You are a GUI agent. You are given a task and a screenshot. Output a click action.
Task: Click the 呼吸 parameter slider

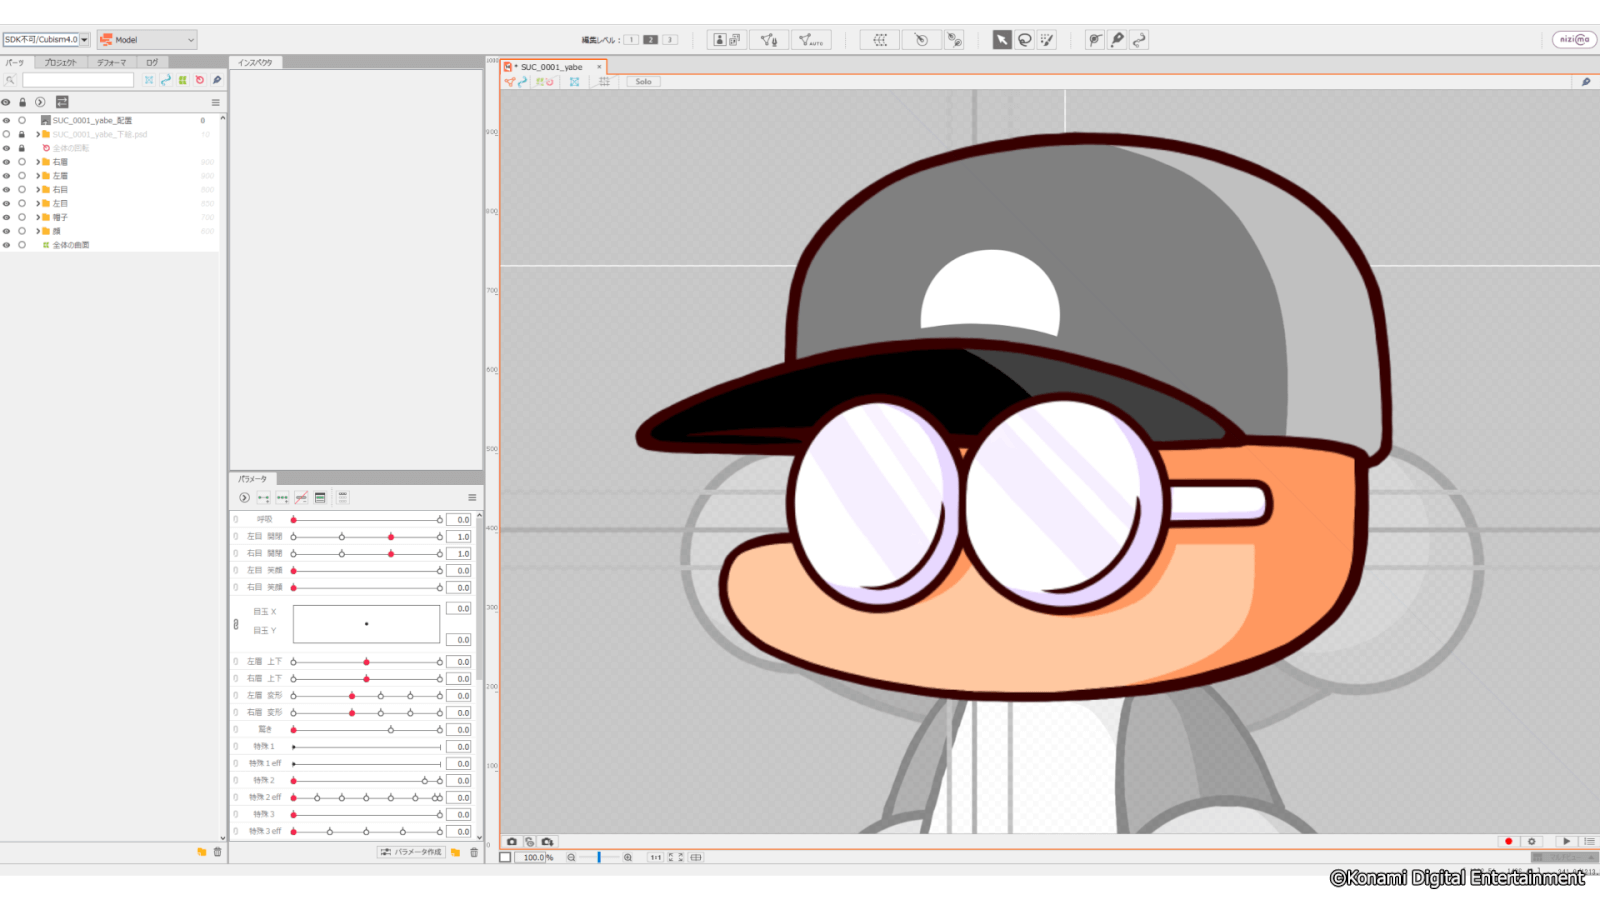pyautogui.click(x=366, y=520)
